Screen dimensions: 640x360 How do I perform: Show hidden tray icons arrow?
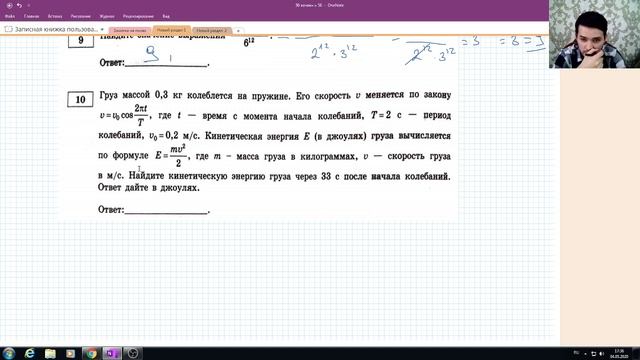585,354
